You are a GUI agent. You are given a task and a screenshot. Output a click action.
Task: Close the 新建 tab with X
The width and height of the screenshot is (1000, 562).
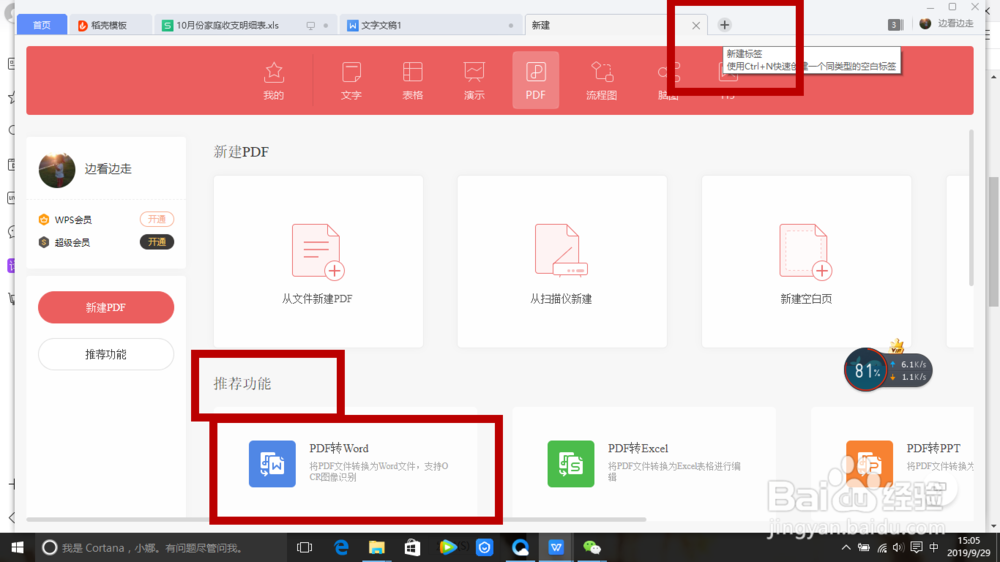696,26
